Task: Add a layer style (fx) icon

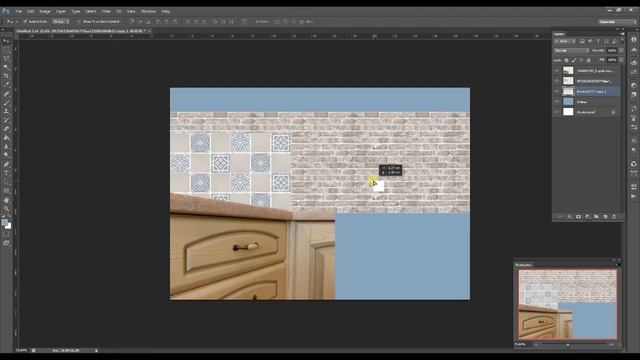Action: (x=569, y=217)
